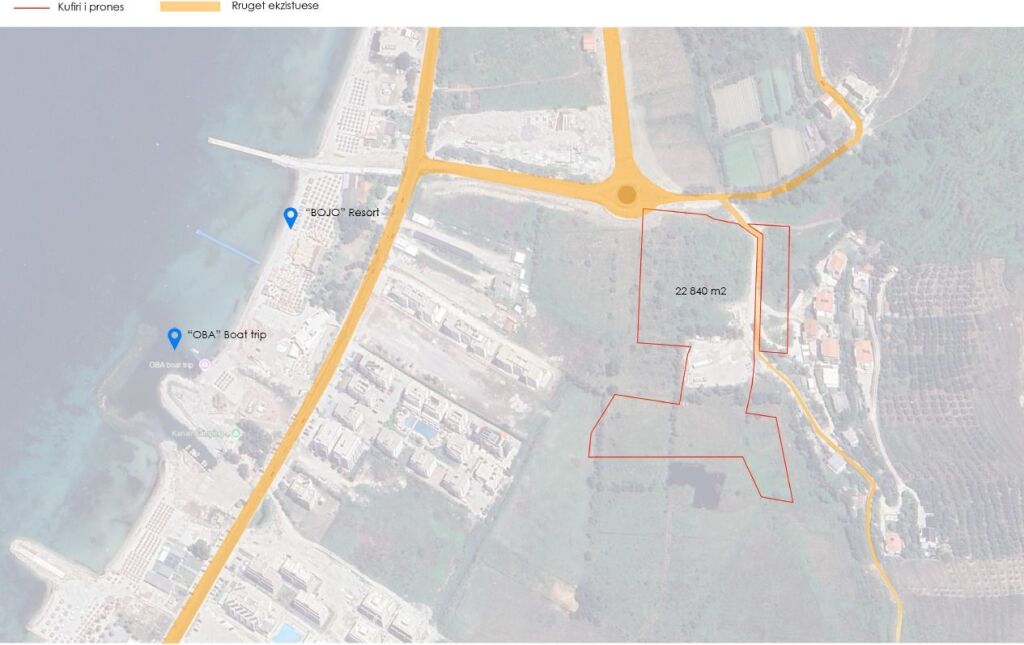Image resolution: width=1024 pixels, height=645 pixels.
Task: Click the narrow red-outlined strip east of the property
Action: pos(774,288)
